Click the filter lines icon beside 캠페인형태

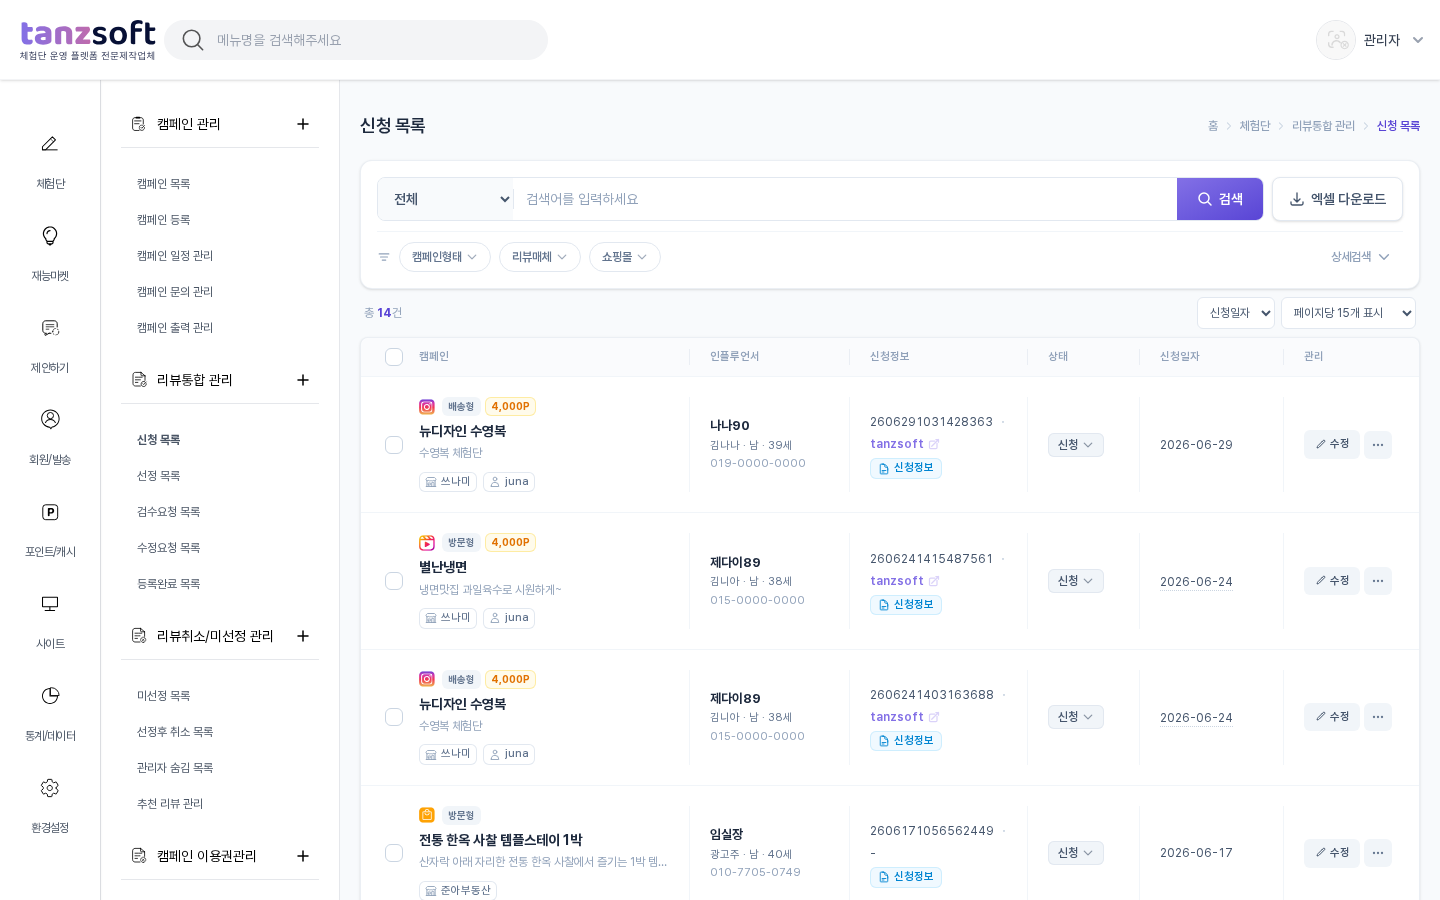pyautogui.click(x=384, y=257)
